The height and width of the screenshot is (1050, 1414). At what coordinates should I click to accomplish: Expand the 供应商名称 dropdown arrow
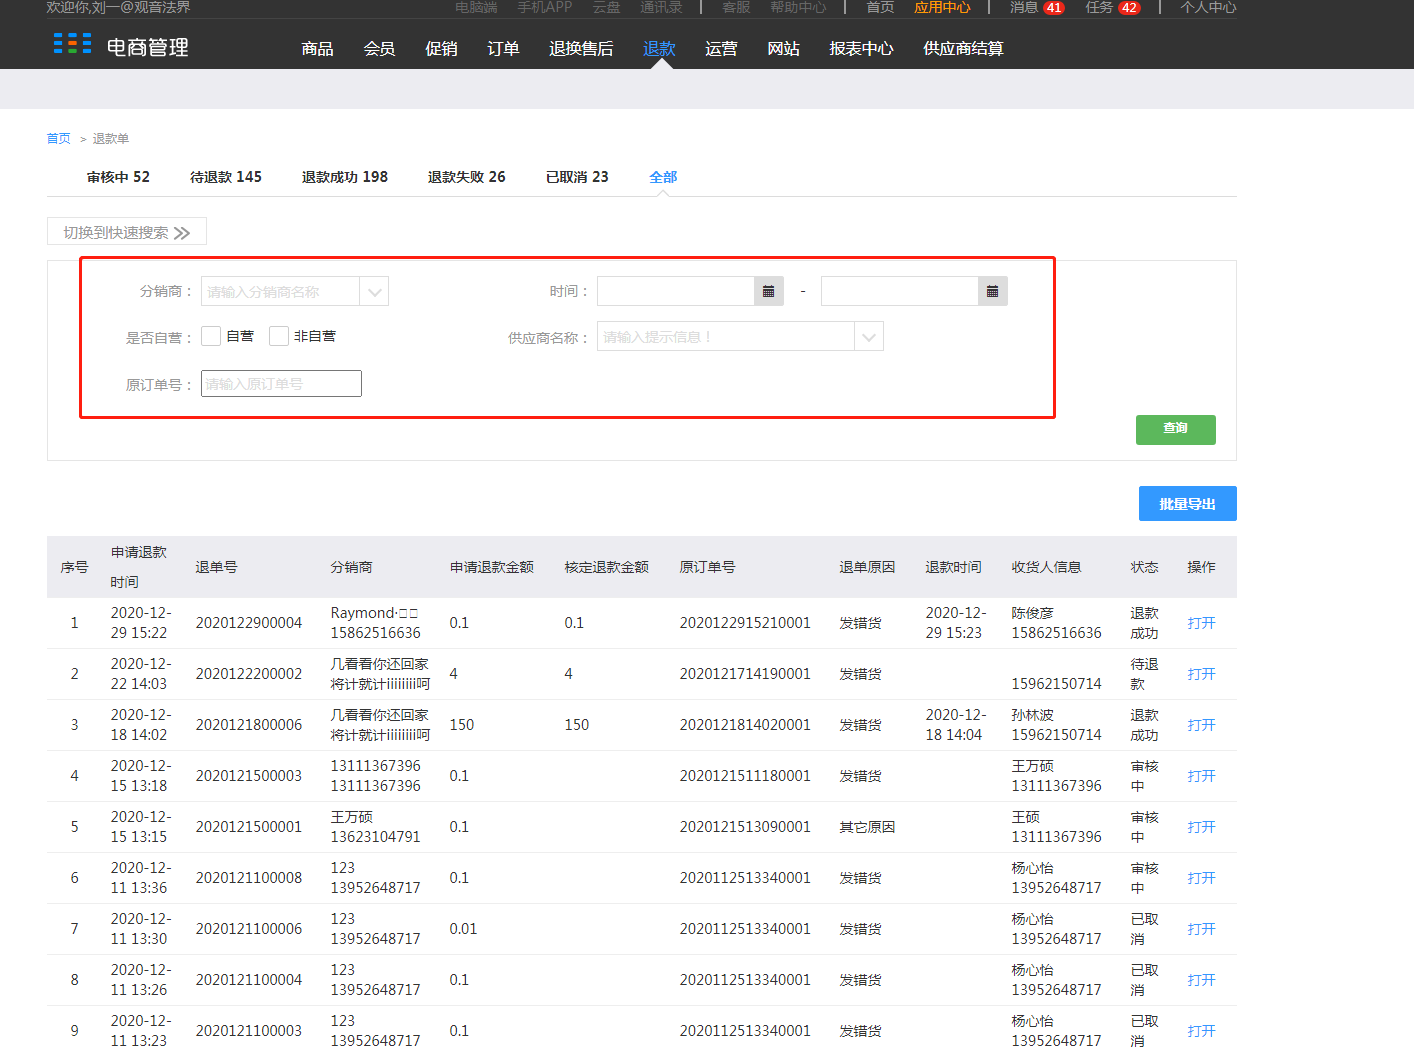point(869,337)
